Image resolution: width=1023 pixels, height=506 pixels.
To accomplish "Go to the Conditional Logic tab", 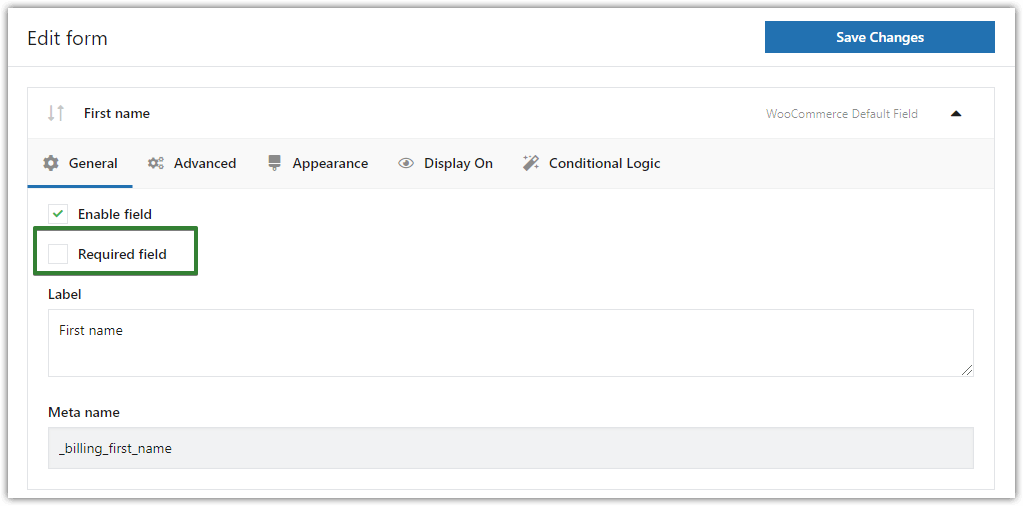I will point(604,163).
